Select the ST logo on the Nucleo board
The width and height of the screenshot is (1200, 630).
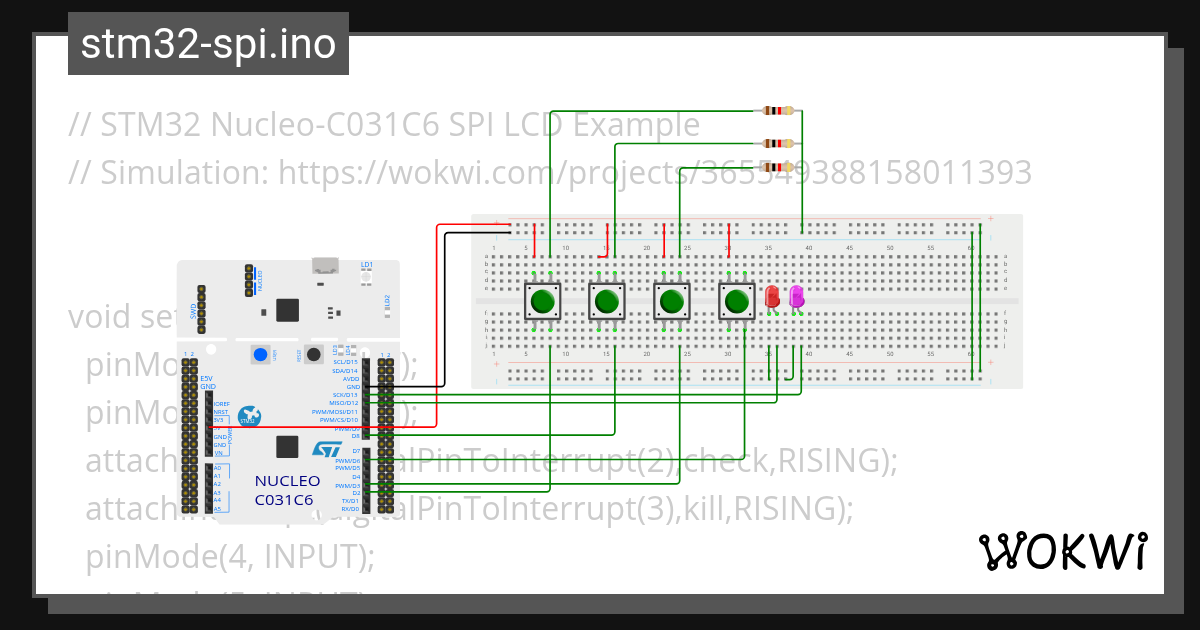326,448
